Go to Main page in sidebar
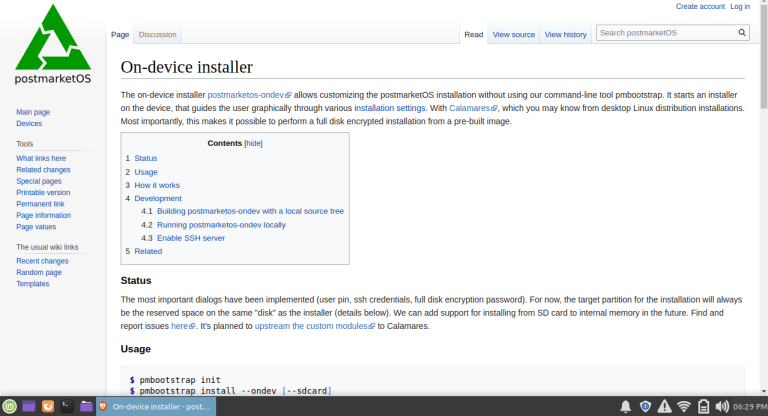 (33, 112)
